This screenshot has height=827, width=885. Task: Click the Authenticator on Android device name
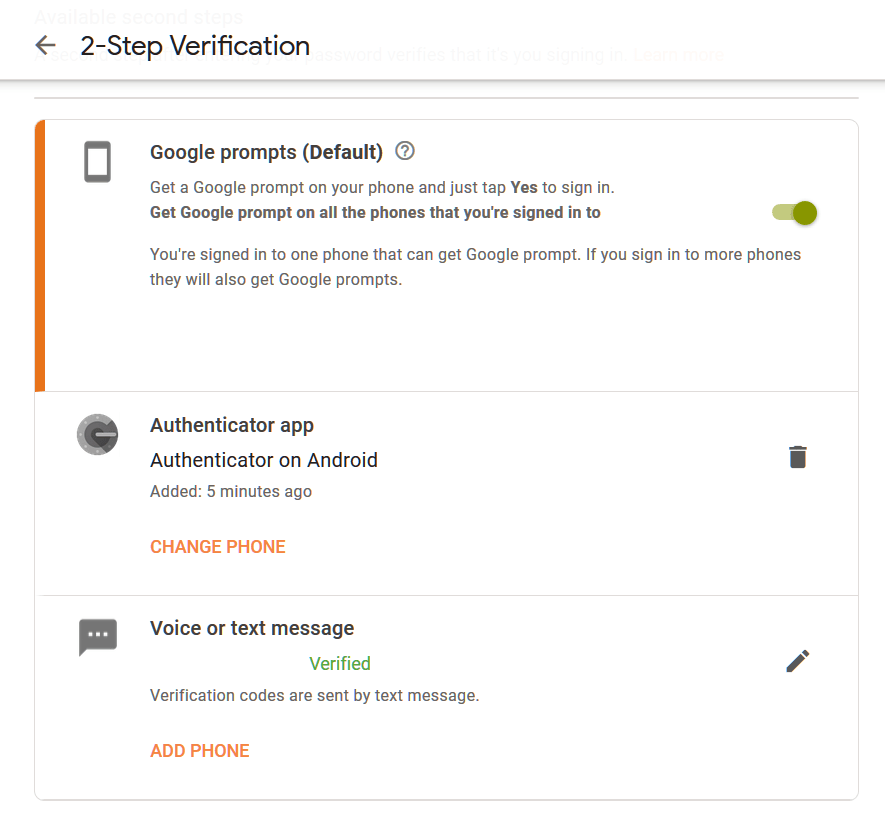[x=264, y=460]
